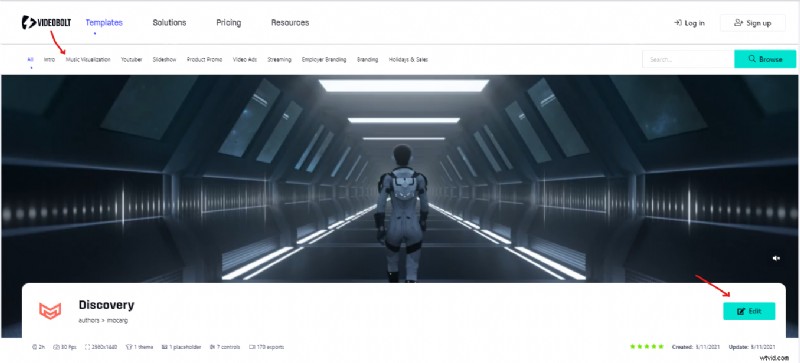The image size is (800, 363).
Task: Click the placeholder image icon
Action: pyautogui.click(x=164, y=347)
